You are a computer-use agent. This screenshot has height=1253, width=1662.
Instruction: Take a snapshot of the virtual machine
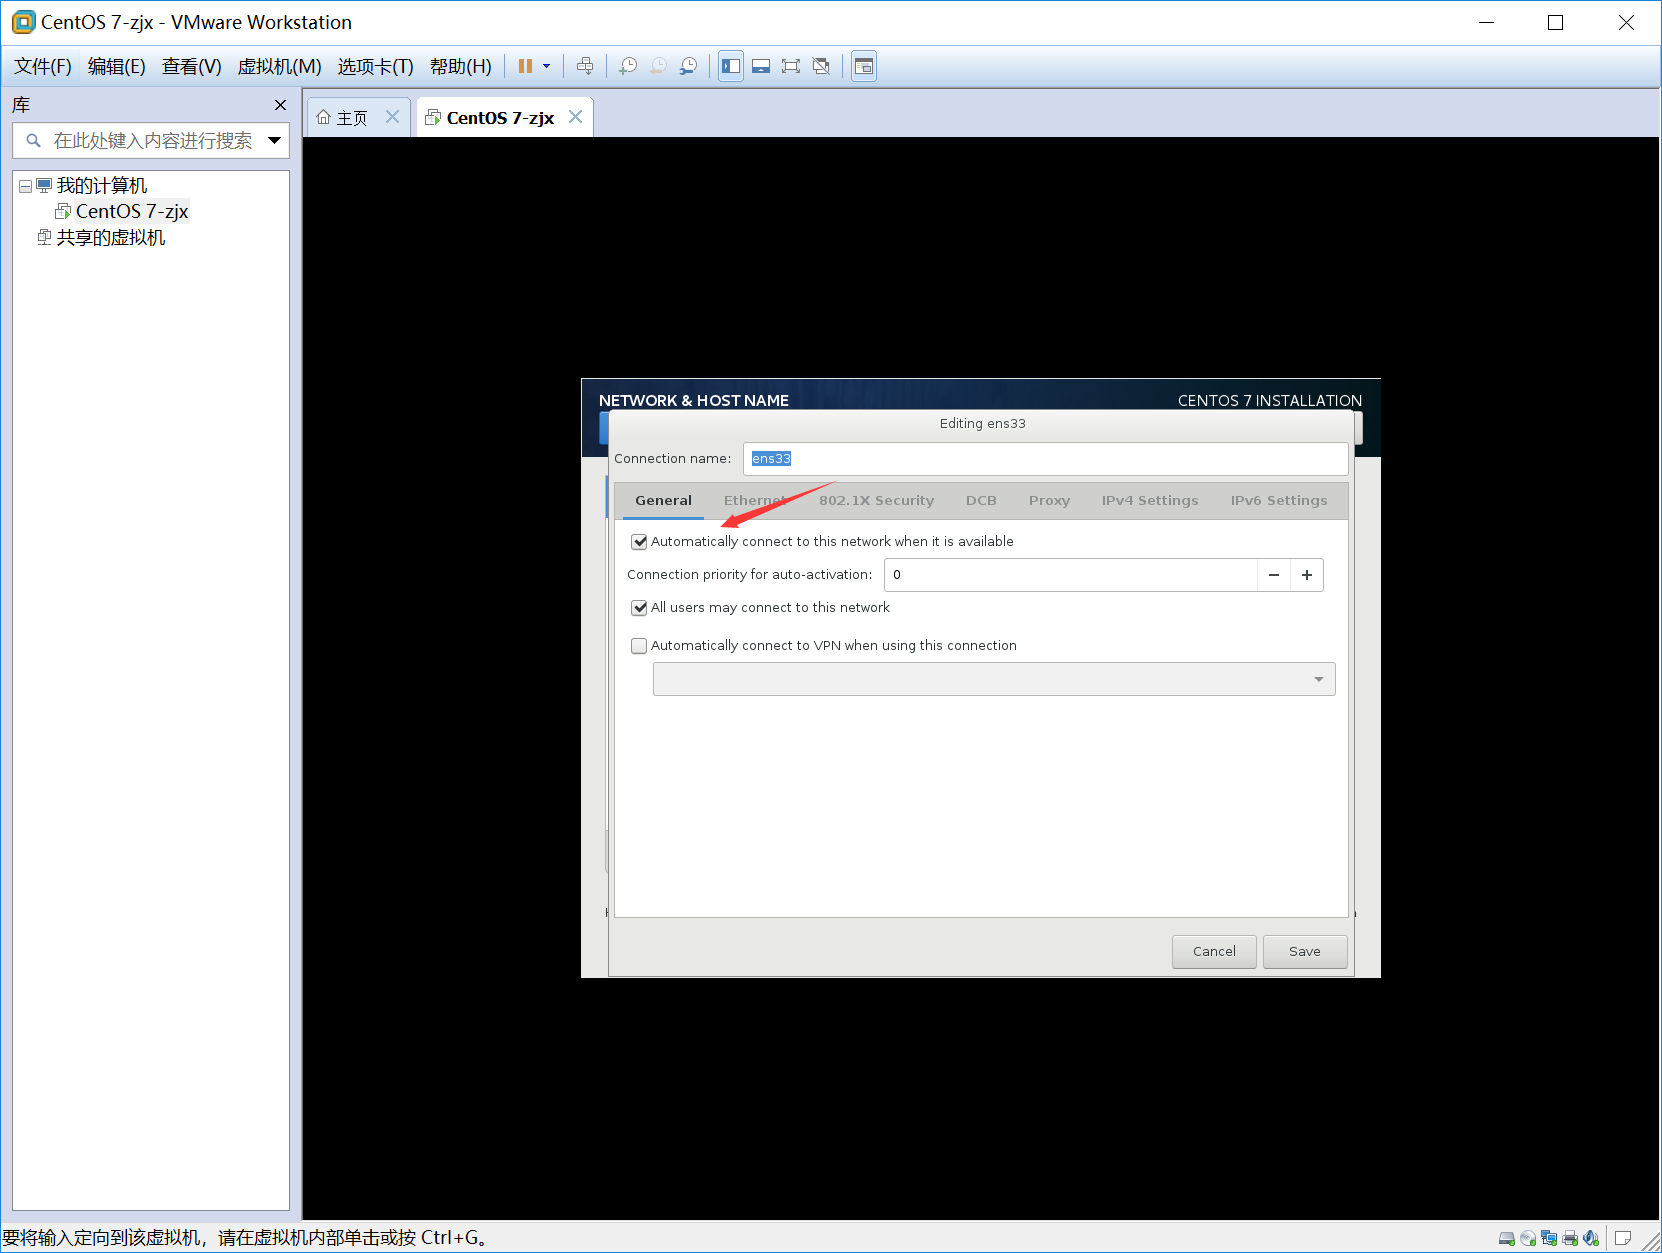(x=628, y=66)
